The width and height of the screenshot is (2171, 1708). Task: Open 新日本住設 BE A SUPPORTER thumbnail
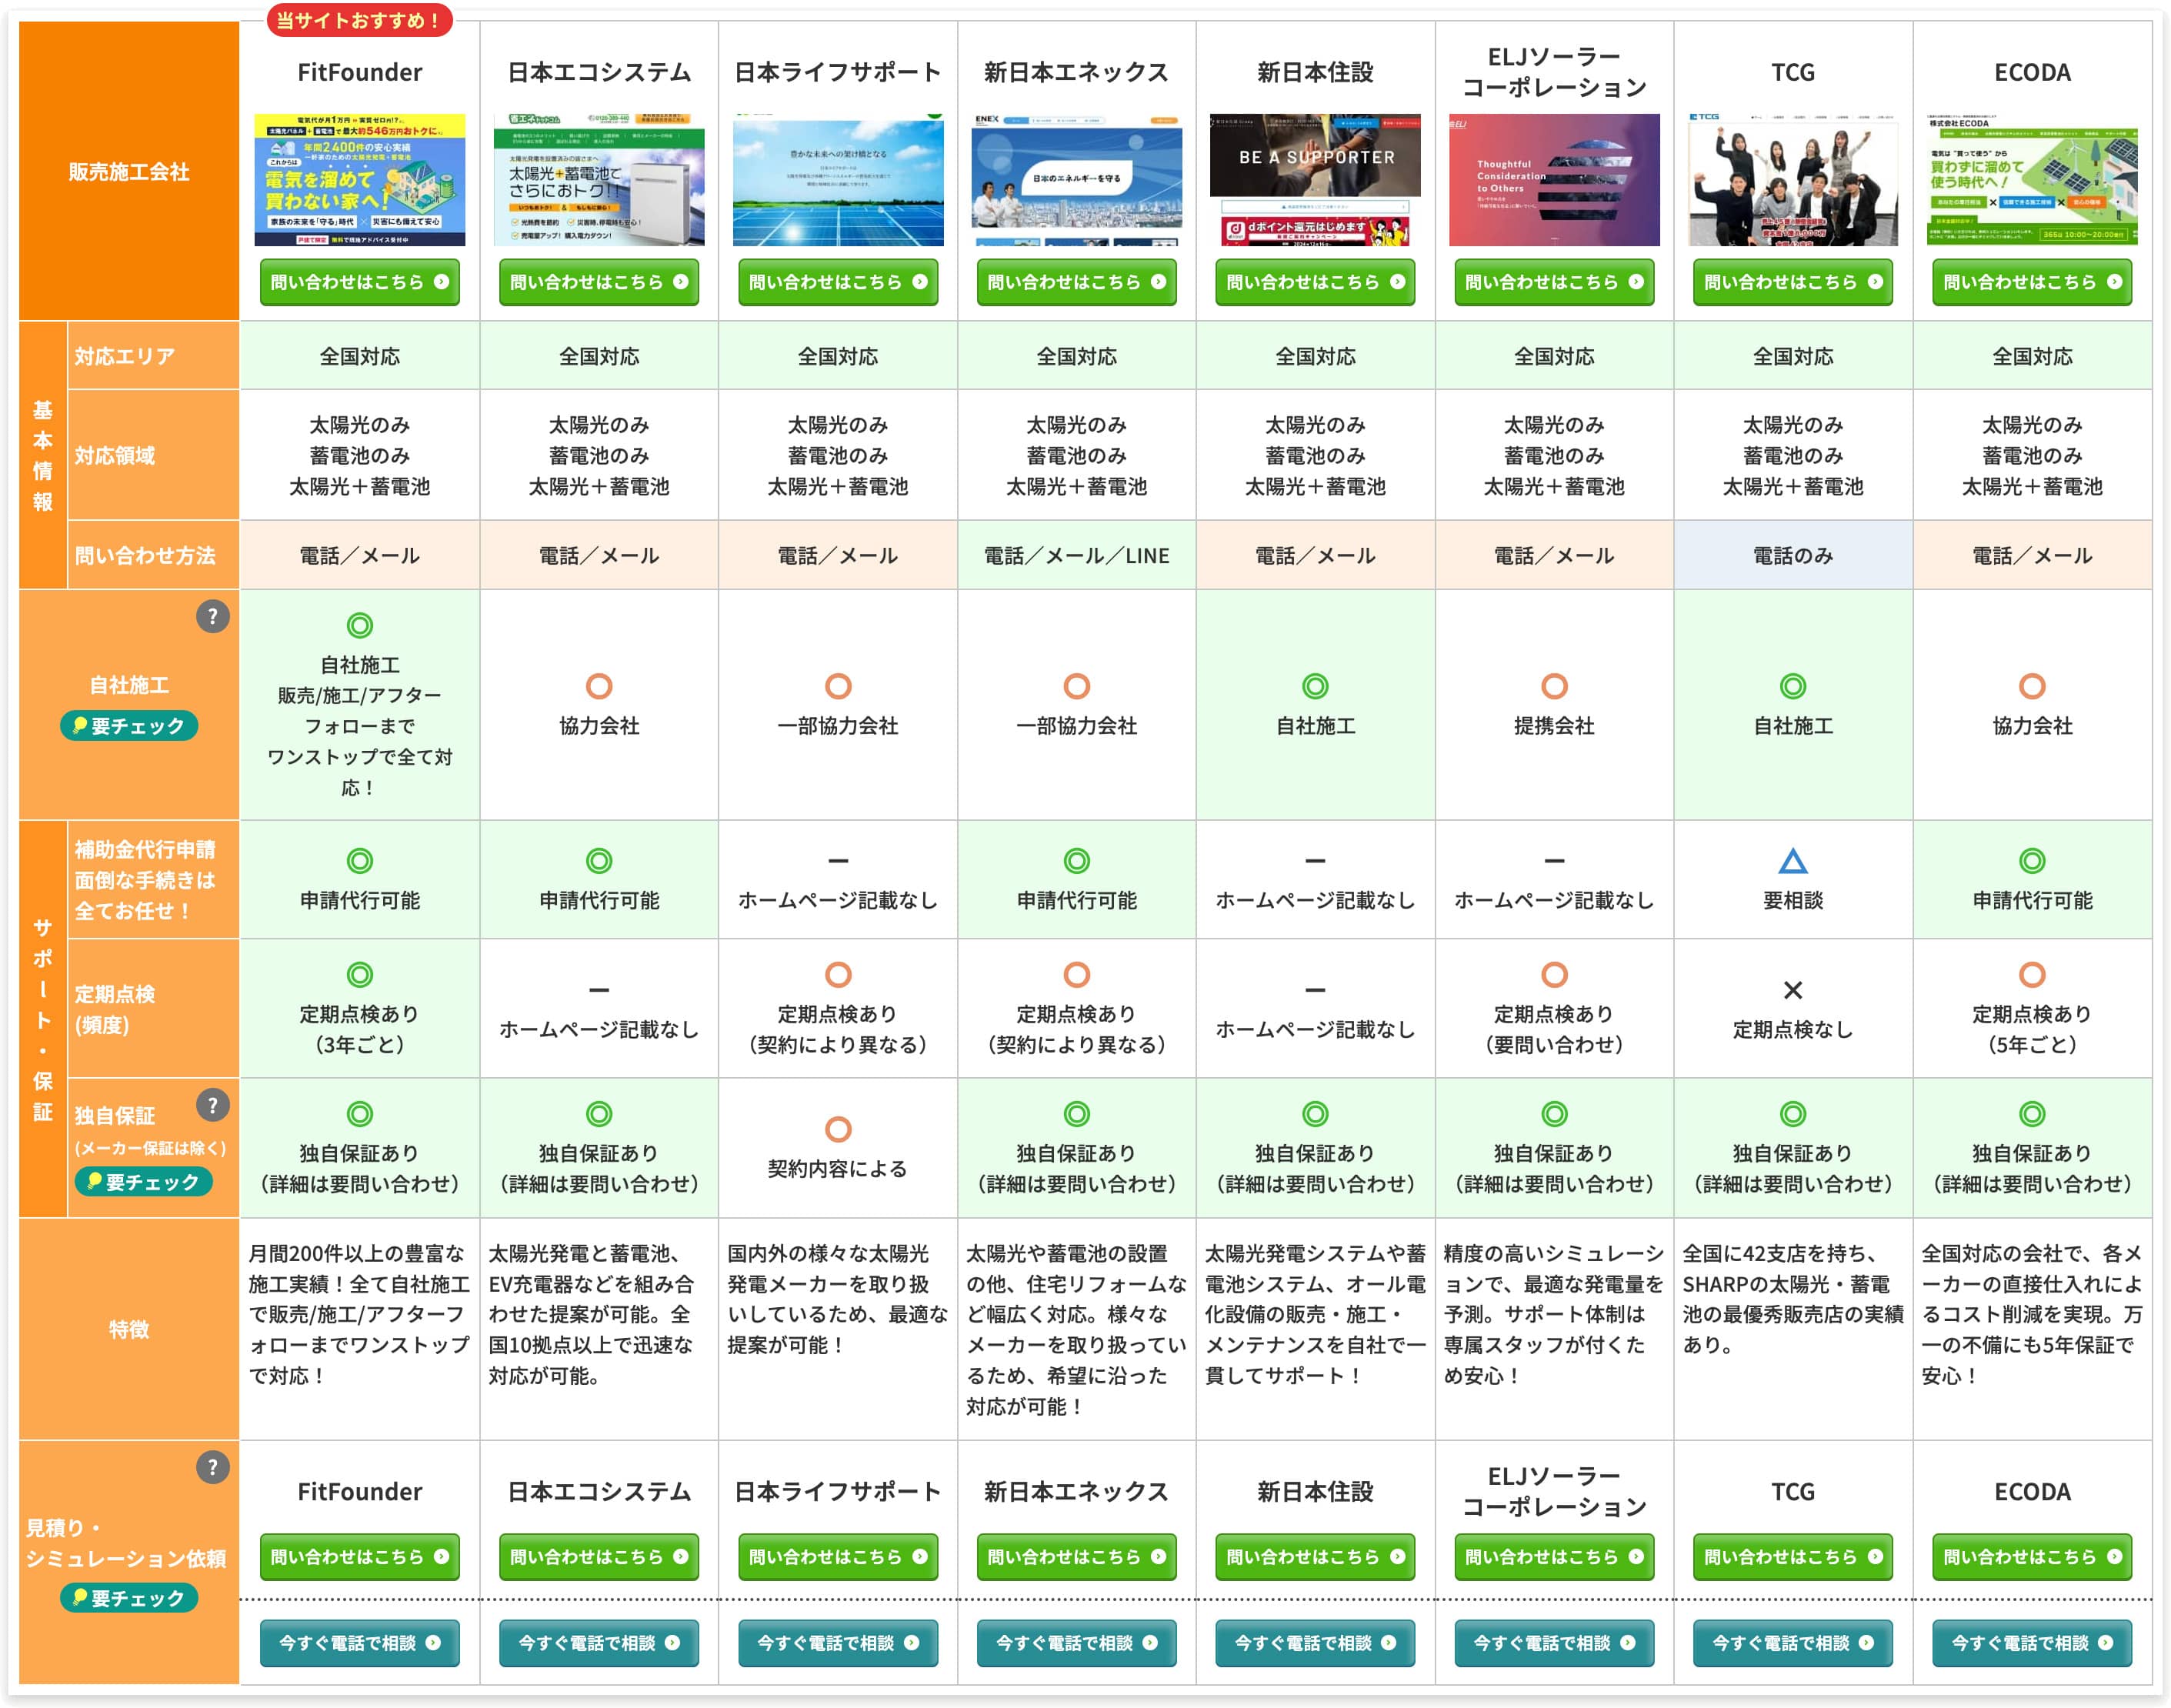pyautogui.click(x=1315, y=179)
